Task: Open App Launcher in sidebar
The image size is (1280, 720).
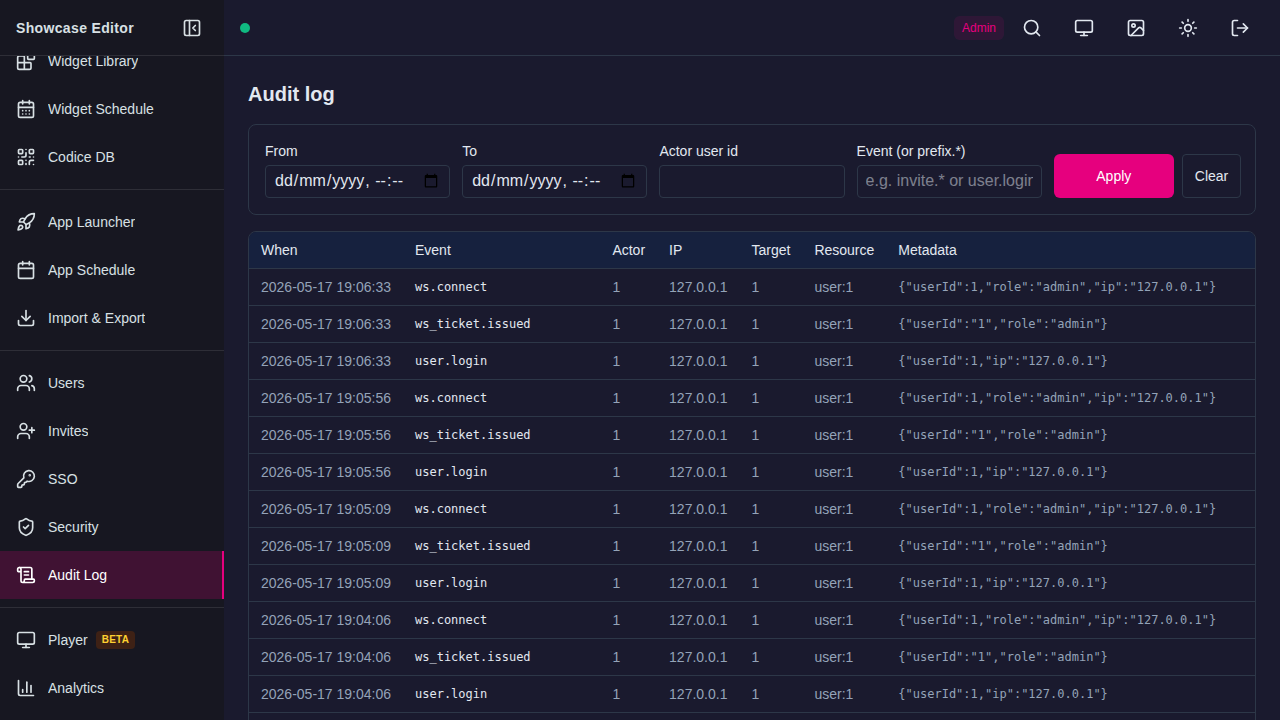Action: click(112, 222)
